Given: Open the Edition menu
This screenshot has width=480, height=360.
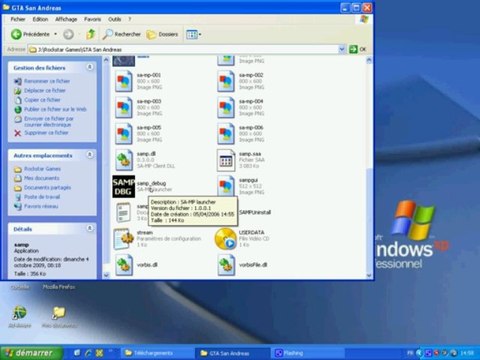Looking at the screenshot, I should point(40,19).
